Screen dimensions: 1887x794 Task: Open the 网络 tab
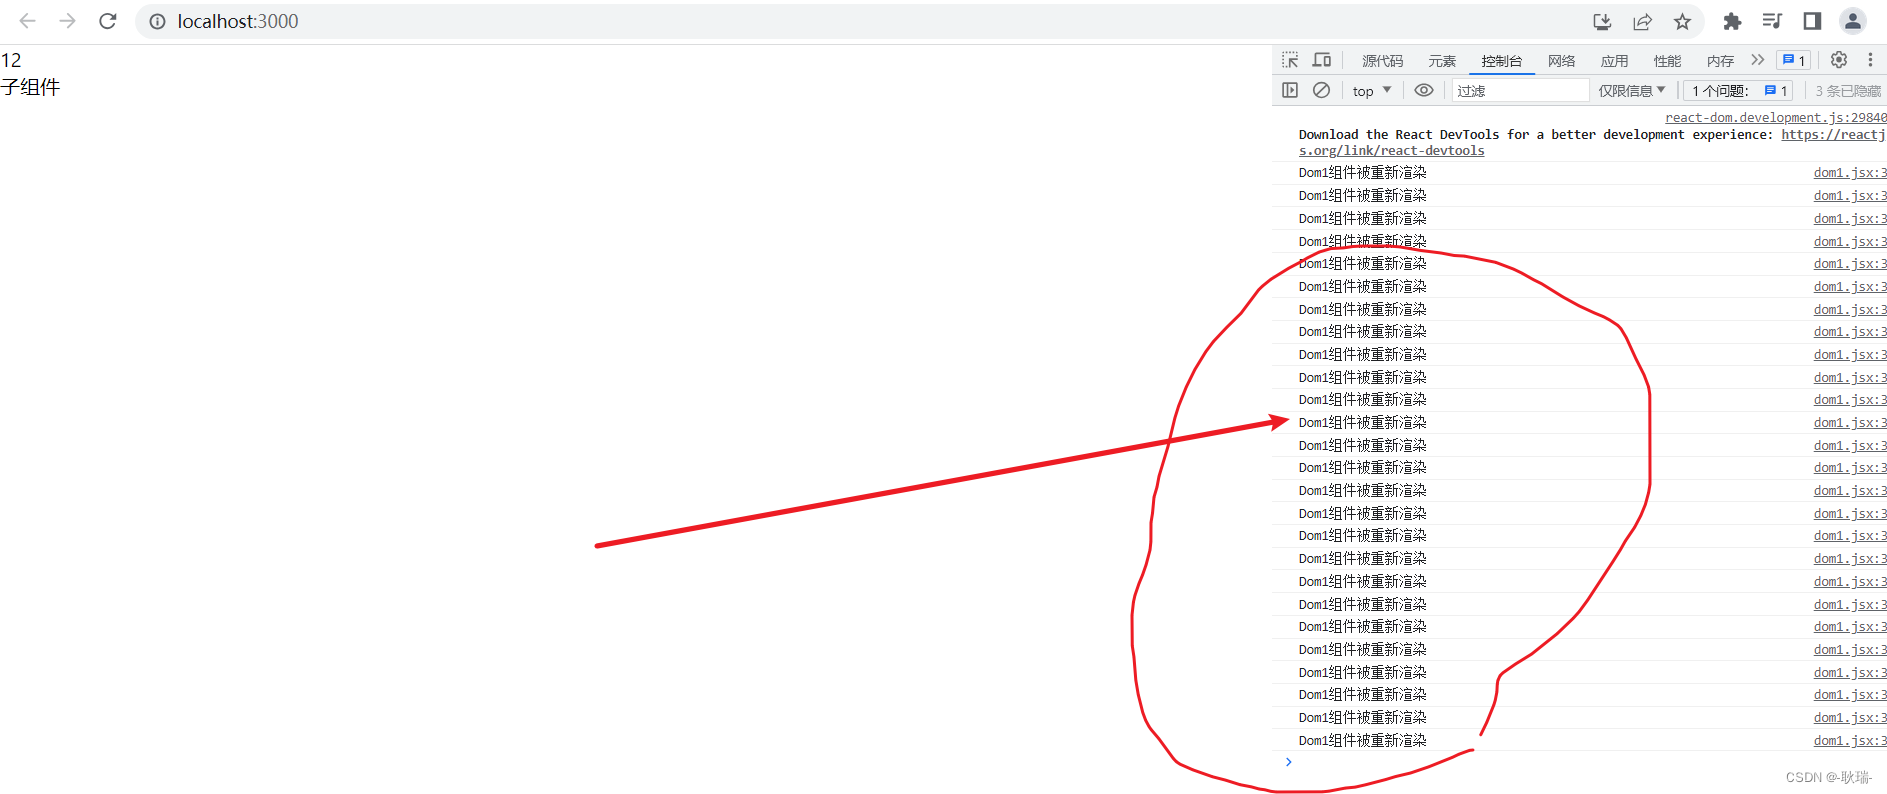pyautogui.click(x=1562, y=61)
